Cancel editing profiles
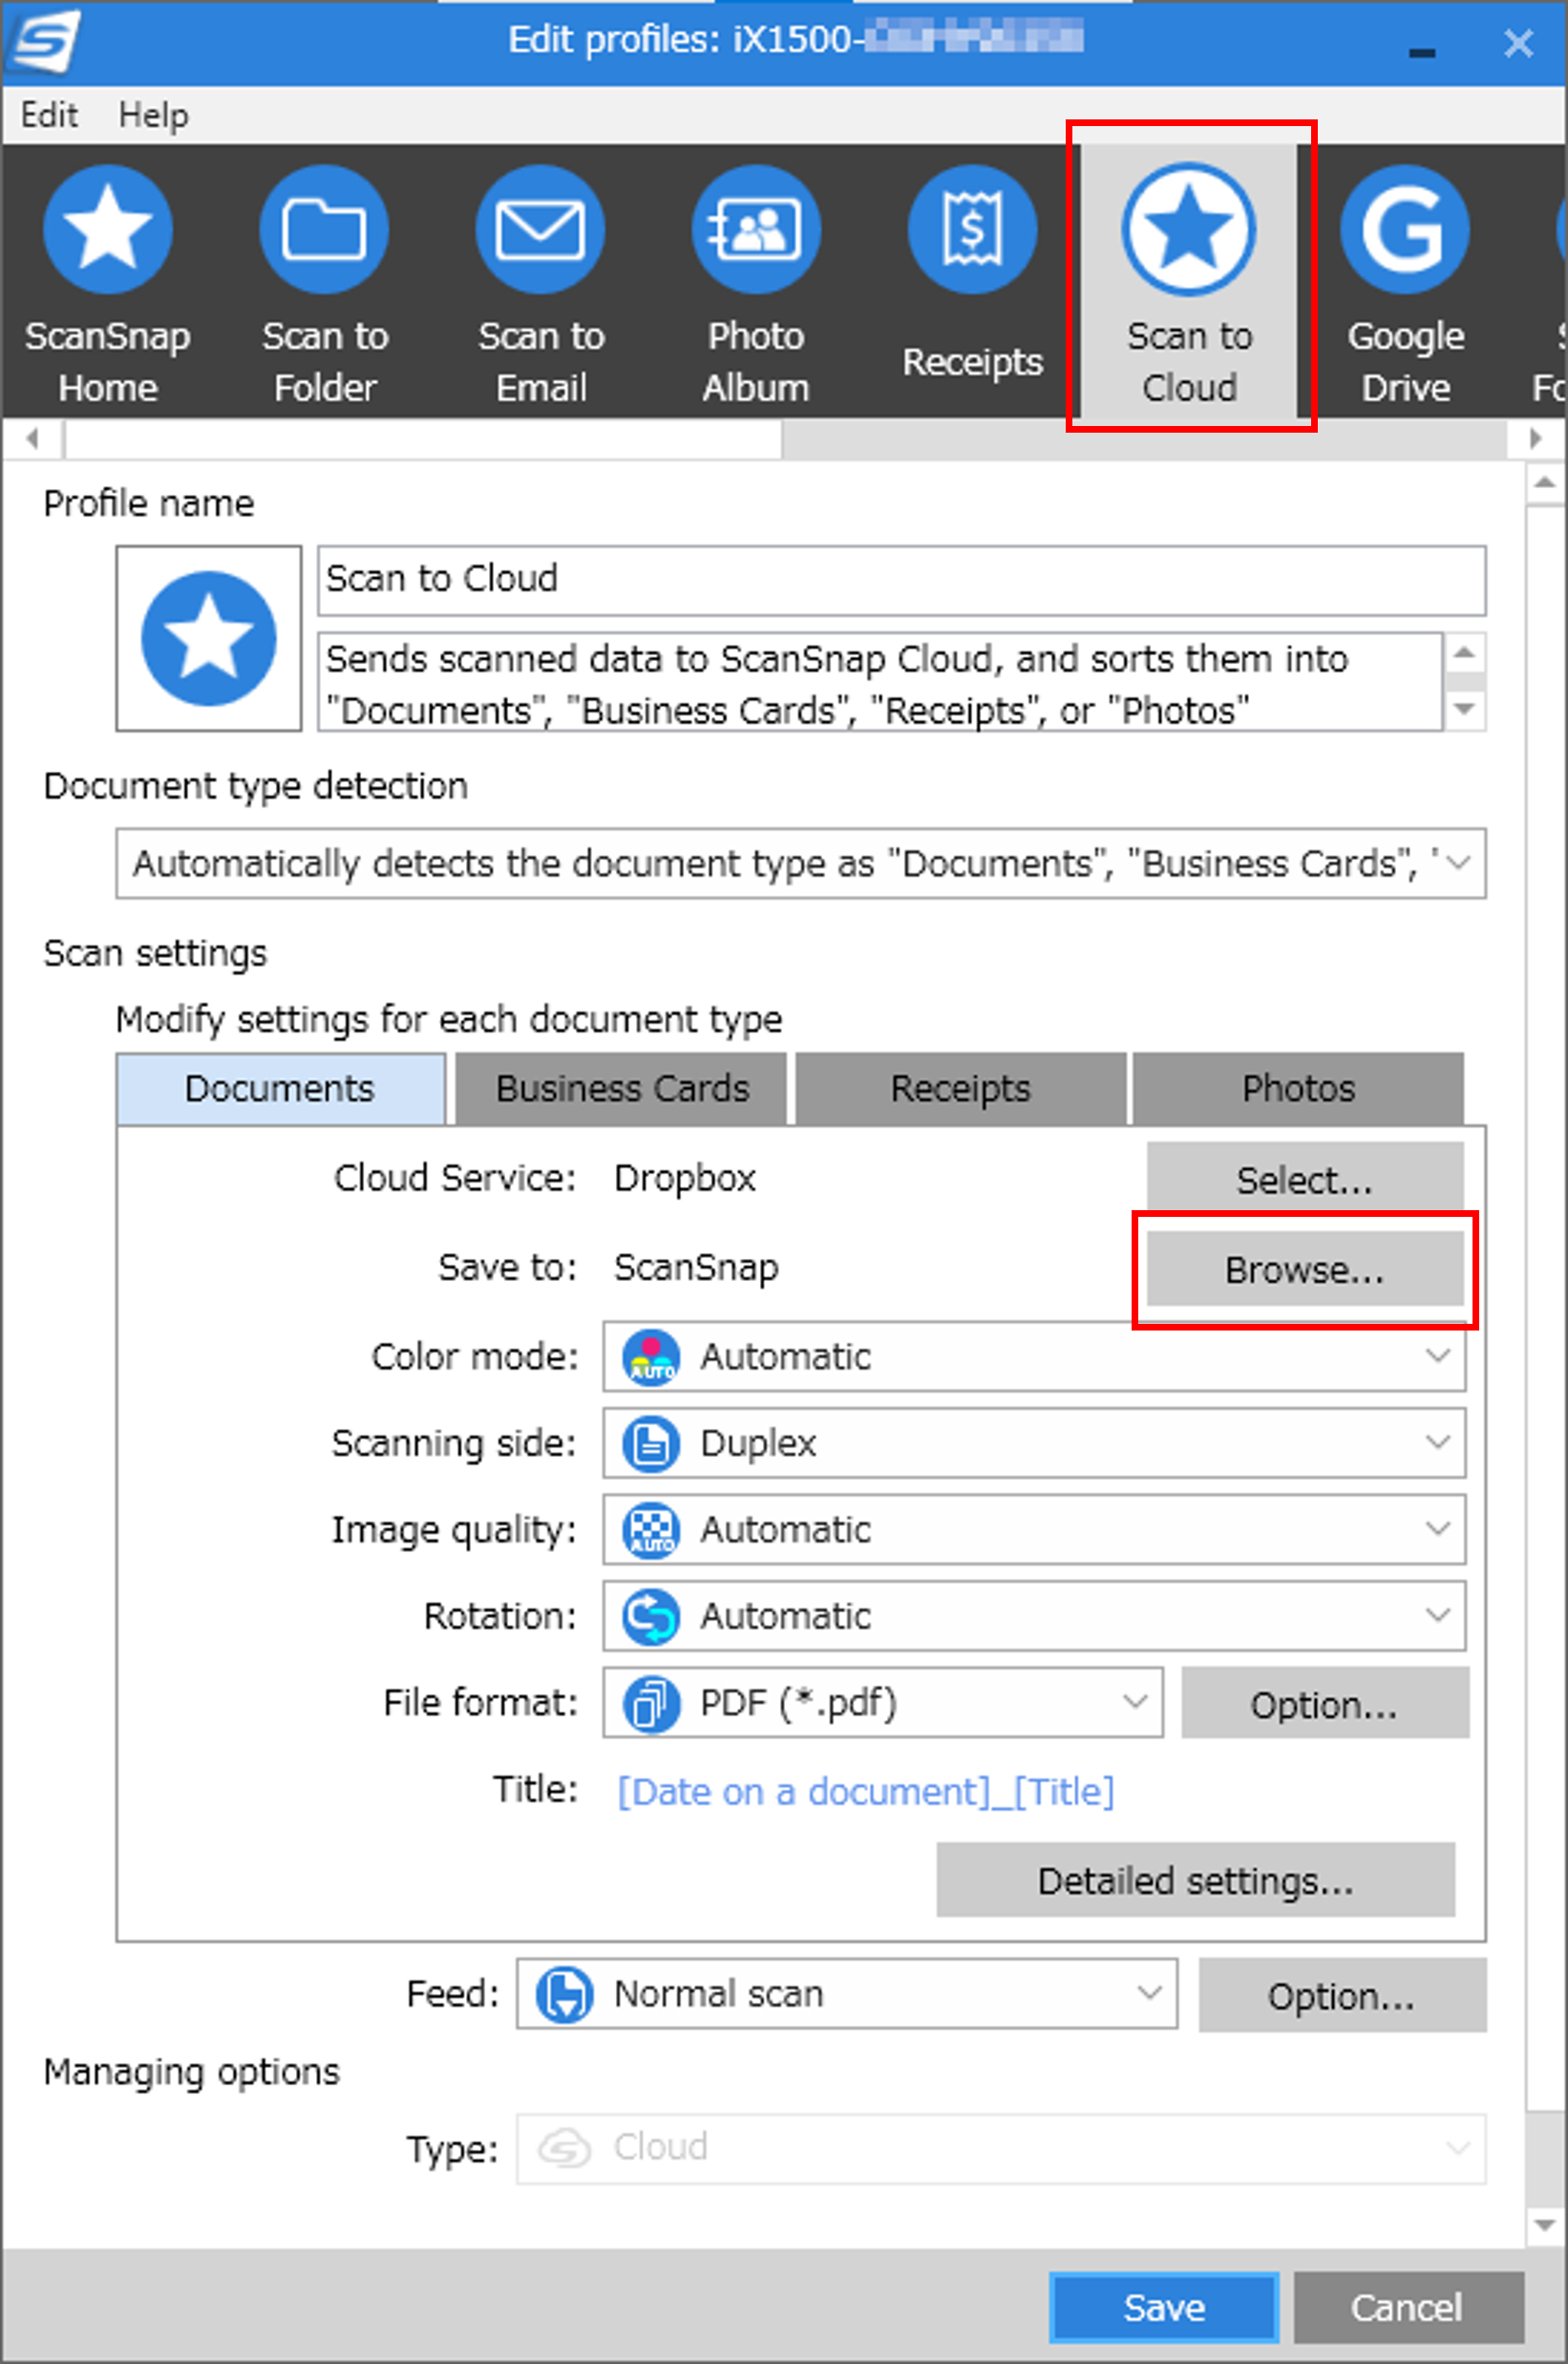 coord(1408,2308)
